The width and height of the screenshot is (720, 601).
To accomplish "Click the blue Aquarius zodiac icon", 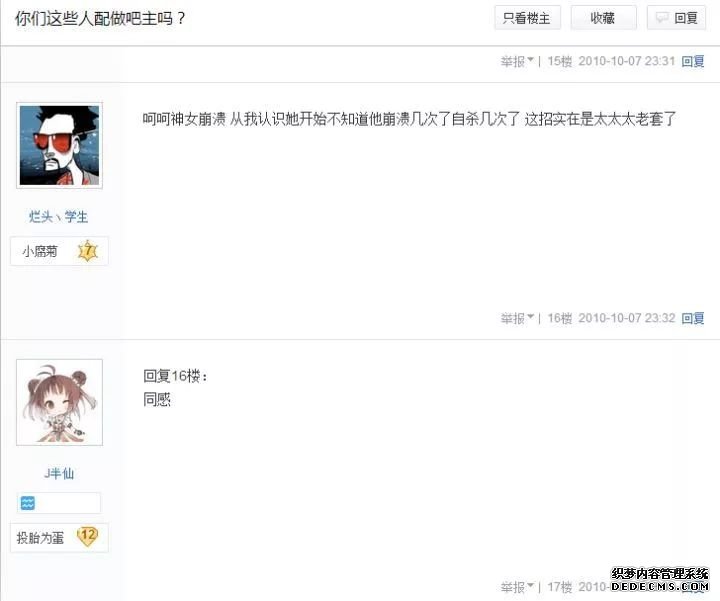I will (x=28, y=503).
